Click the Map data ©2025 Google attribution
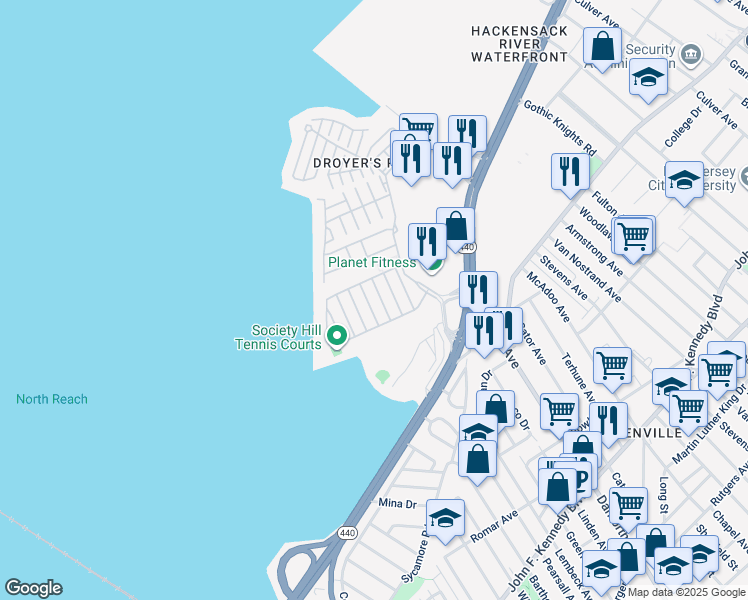The width and height of the screenshot is (748, 600). 686,592
